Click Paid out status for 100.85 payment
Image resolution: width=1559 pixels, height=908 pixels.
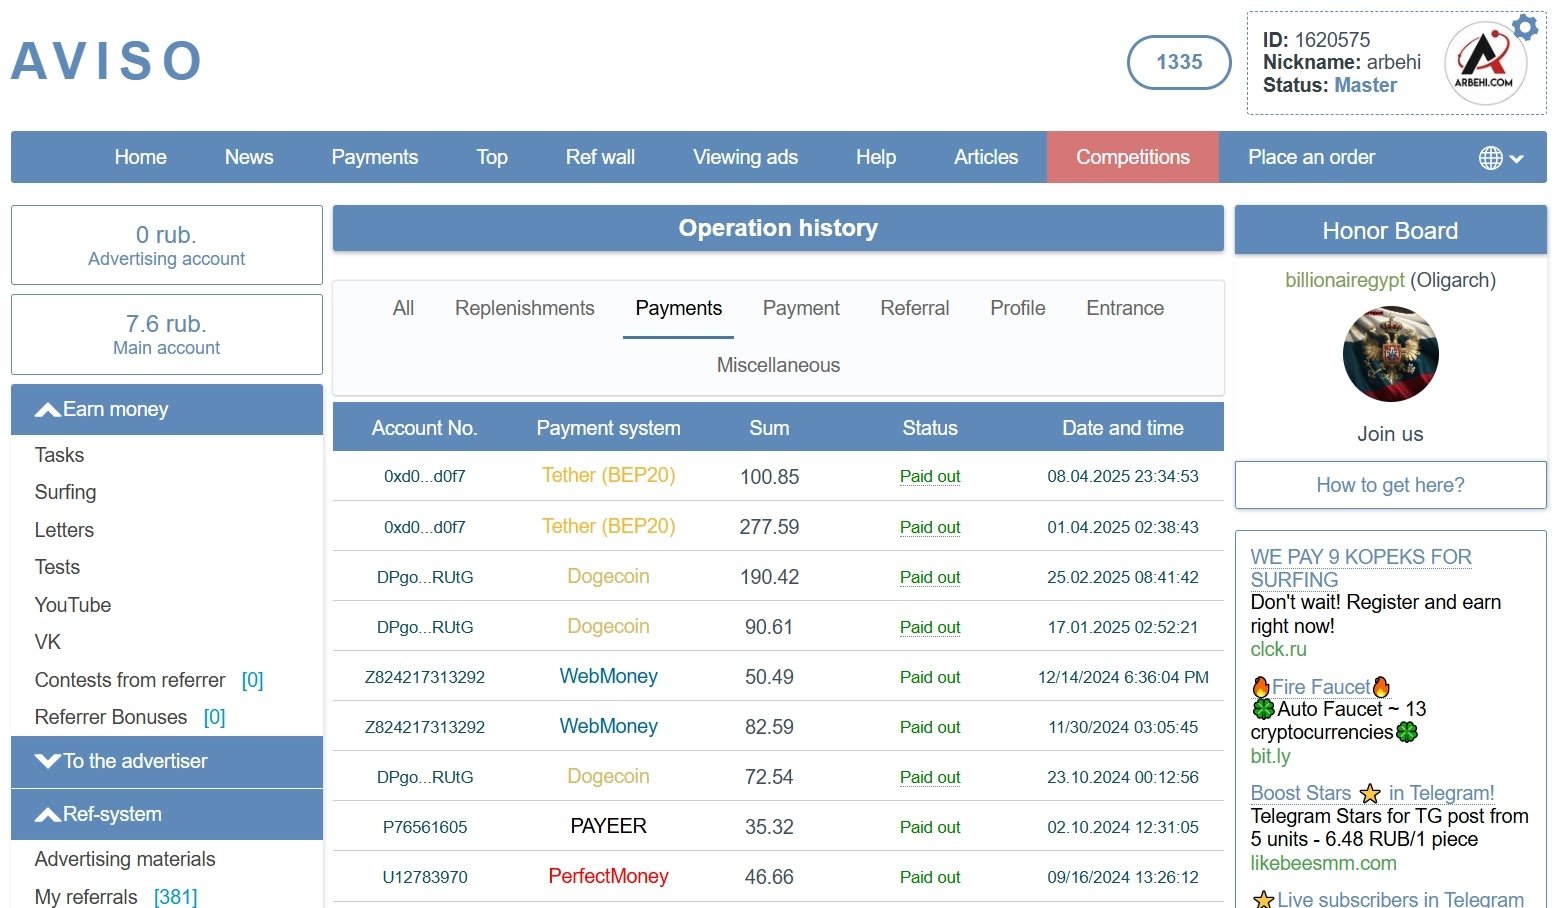click(929, 477)
